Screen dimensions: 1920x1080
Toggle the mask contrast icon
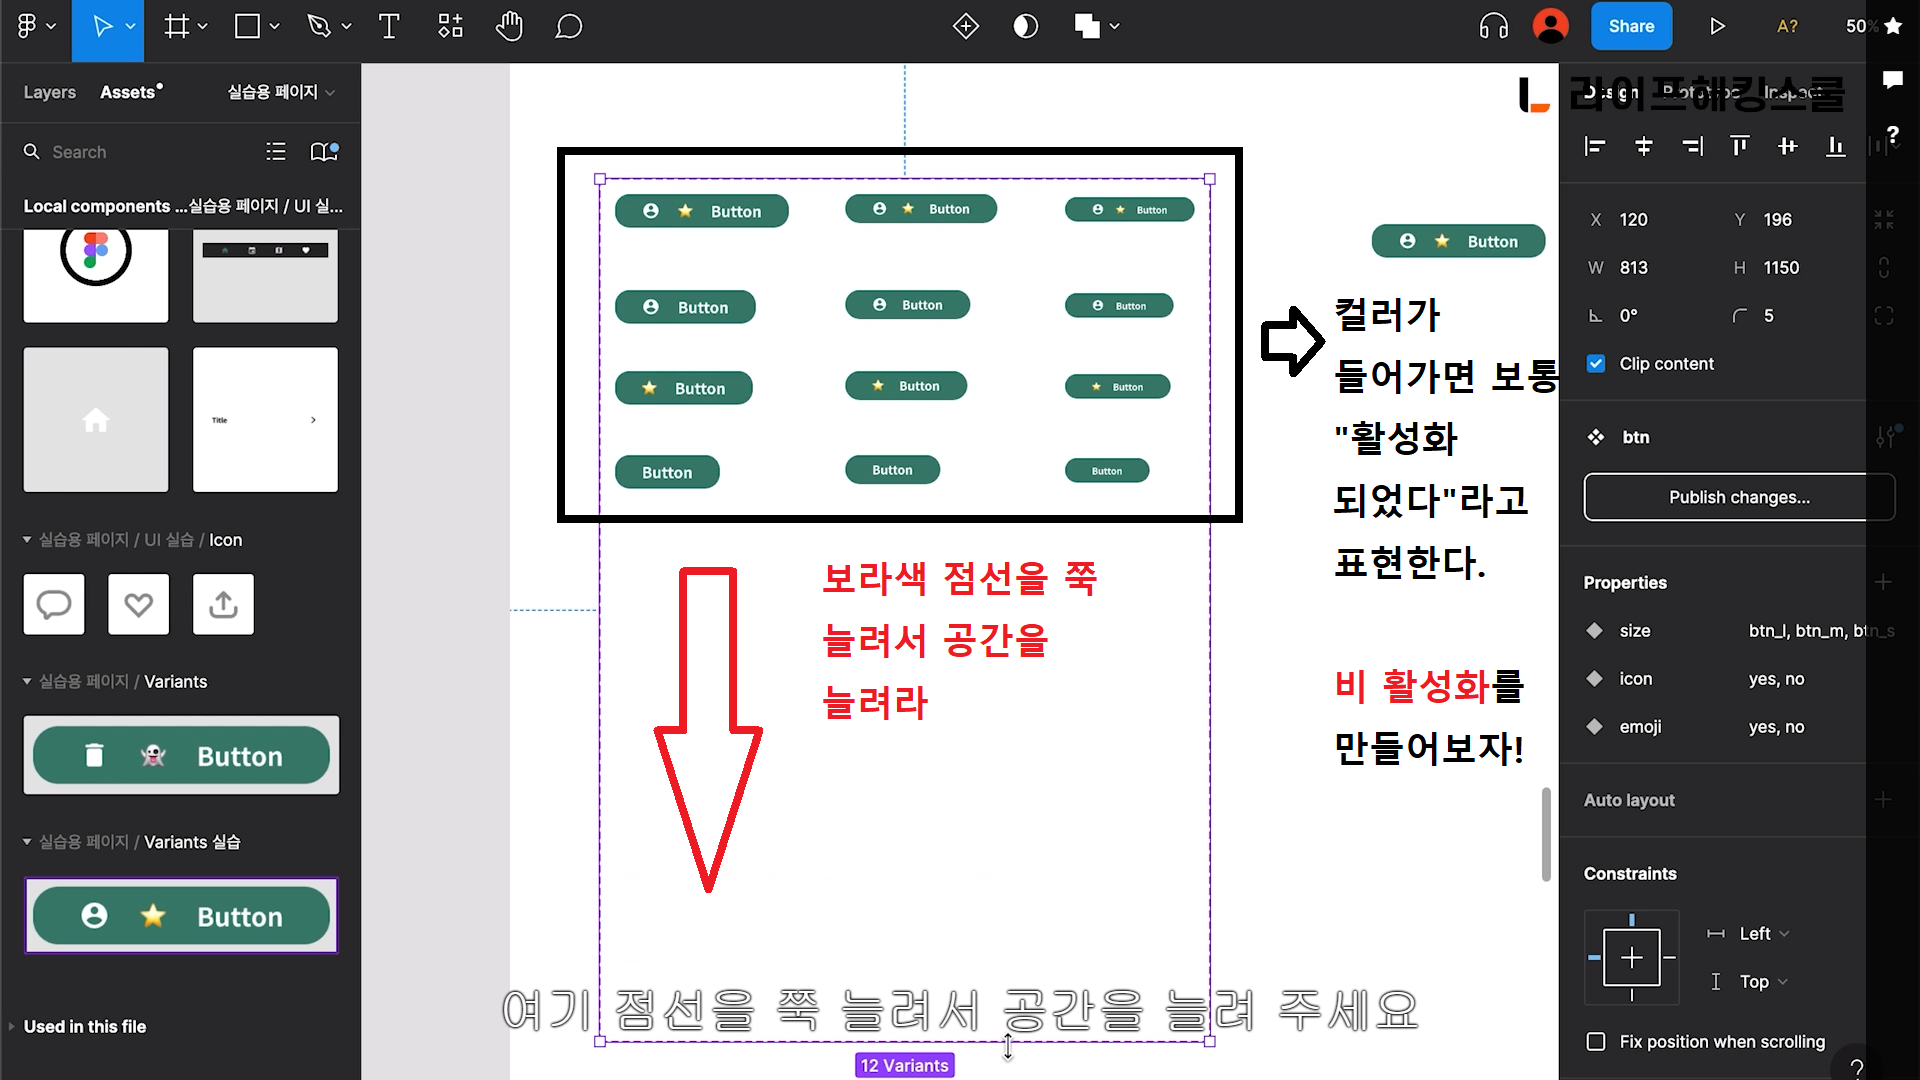pyautogui.click(x=1025, y=27)
